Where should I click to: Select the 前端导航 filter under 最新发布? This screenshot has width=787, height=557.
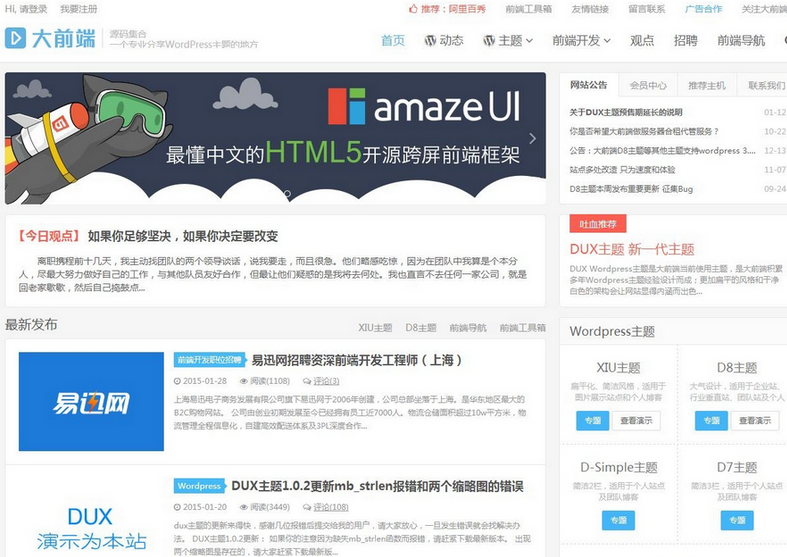[x=468, y=328]
